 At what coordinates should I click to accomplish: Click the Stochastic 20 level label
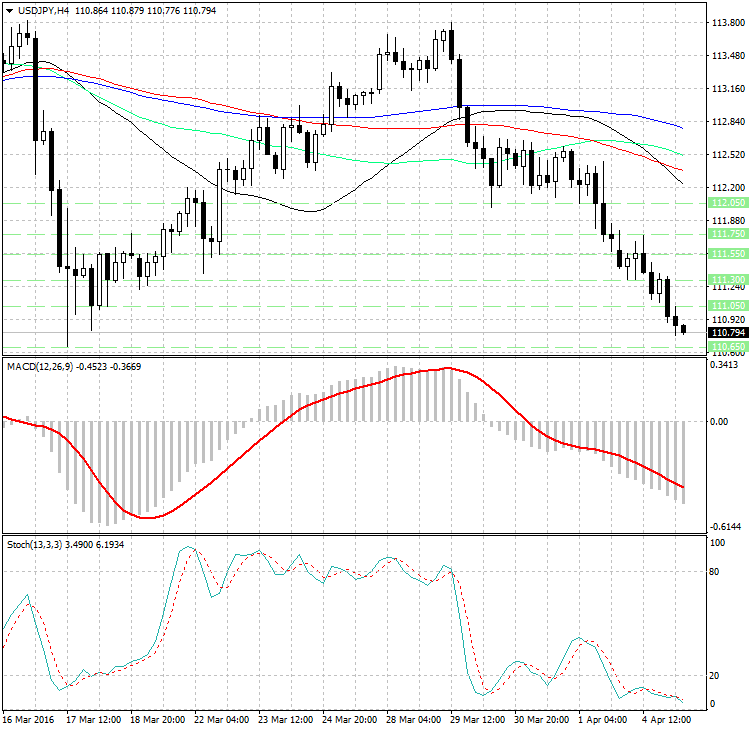714,676
